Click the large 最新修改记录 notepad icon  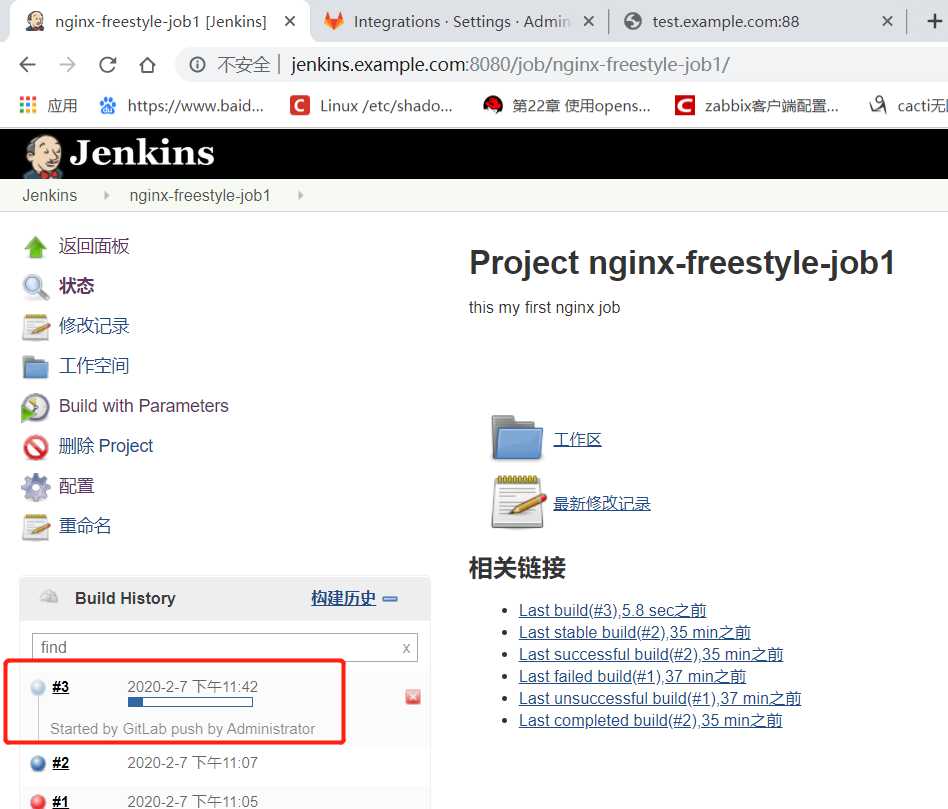517,502
